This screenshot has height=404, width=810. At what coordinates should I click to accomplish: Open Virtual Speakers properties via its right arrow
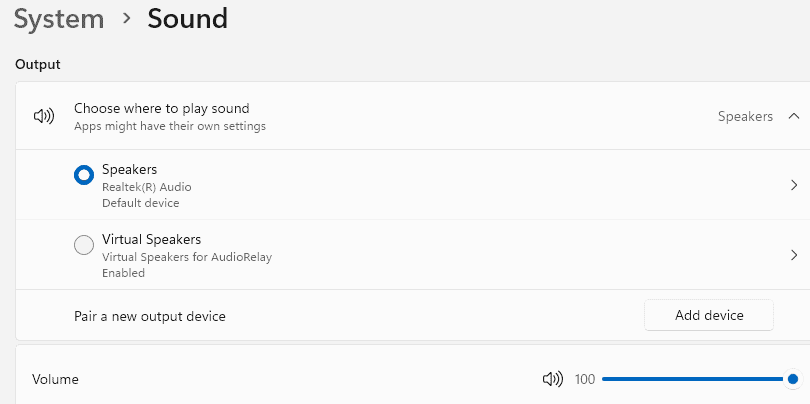coord(794,255)
